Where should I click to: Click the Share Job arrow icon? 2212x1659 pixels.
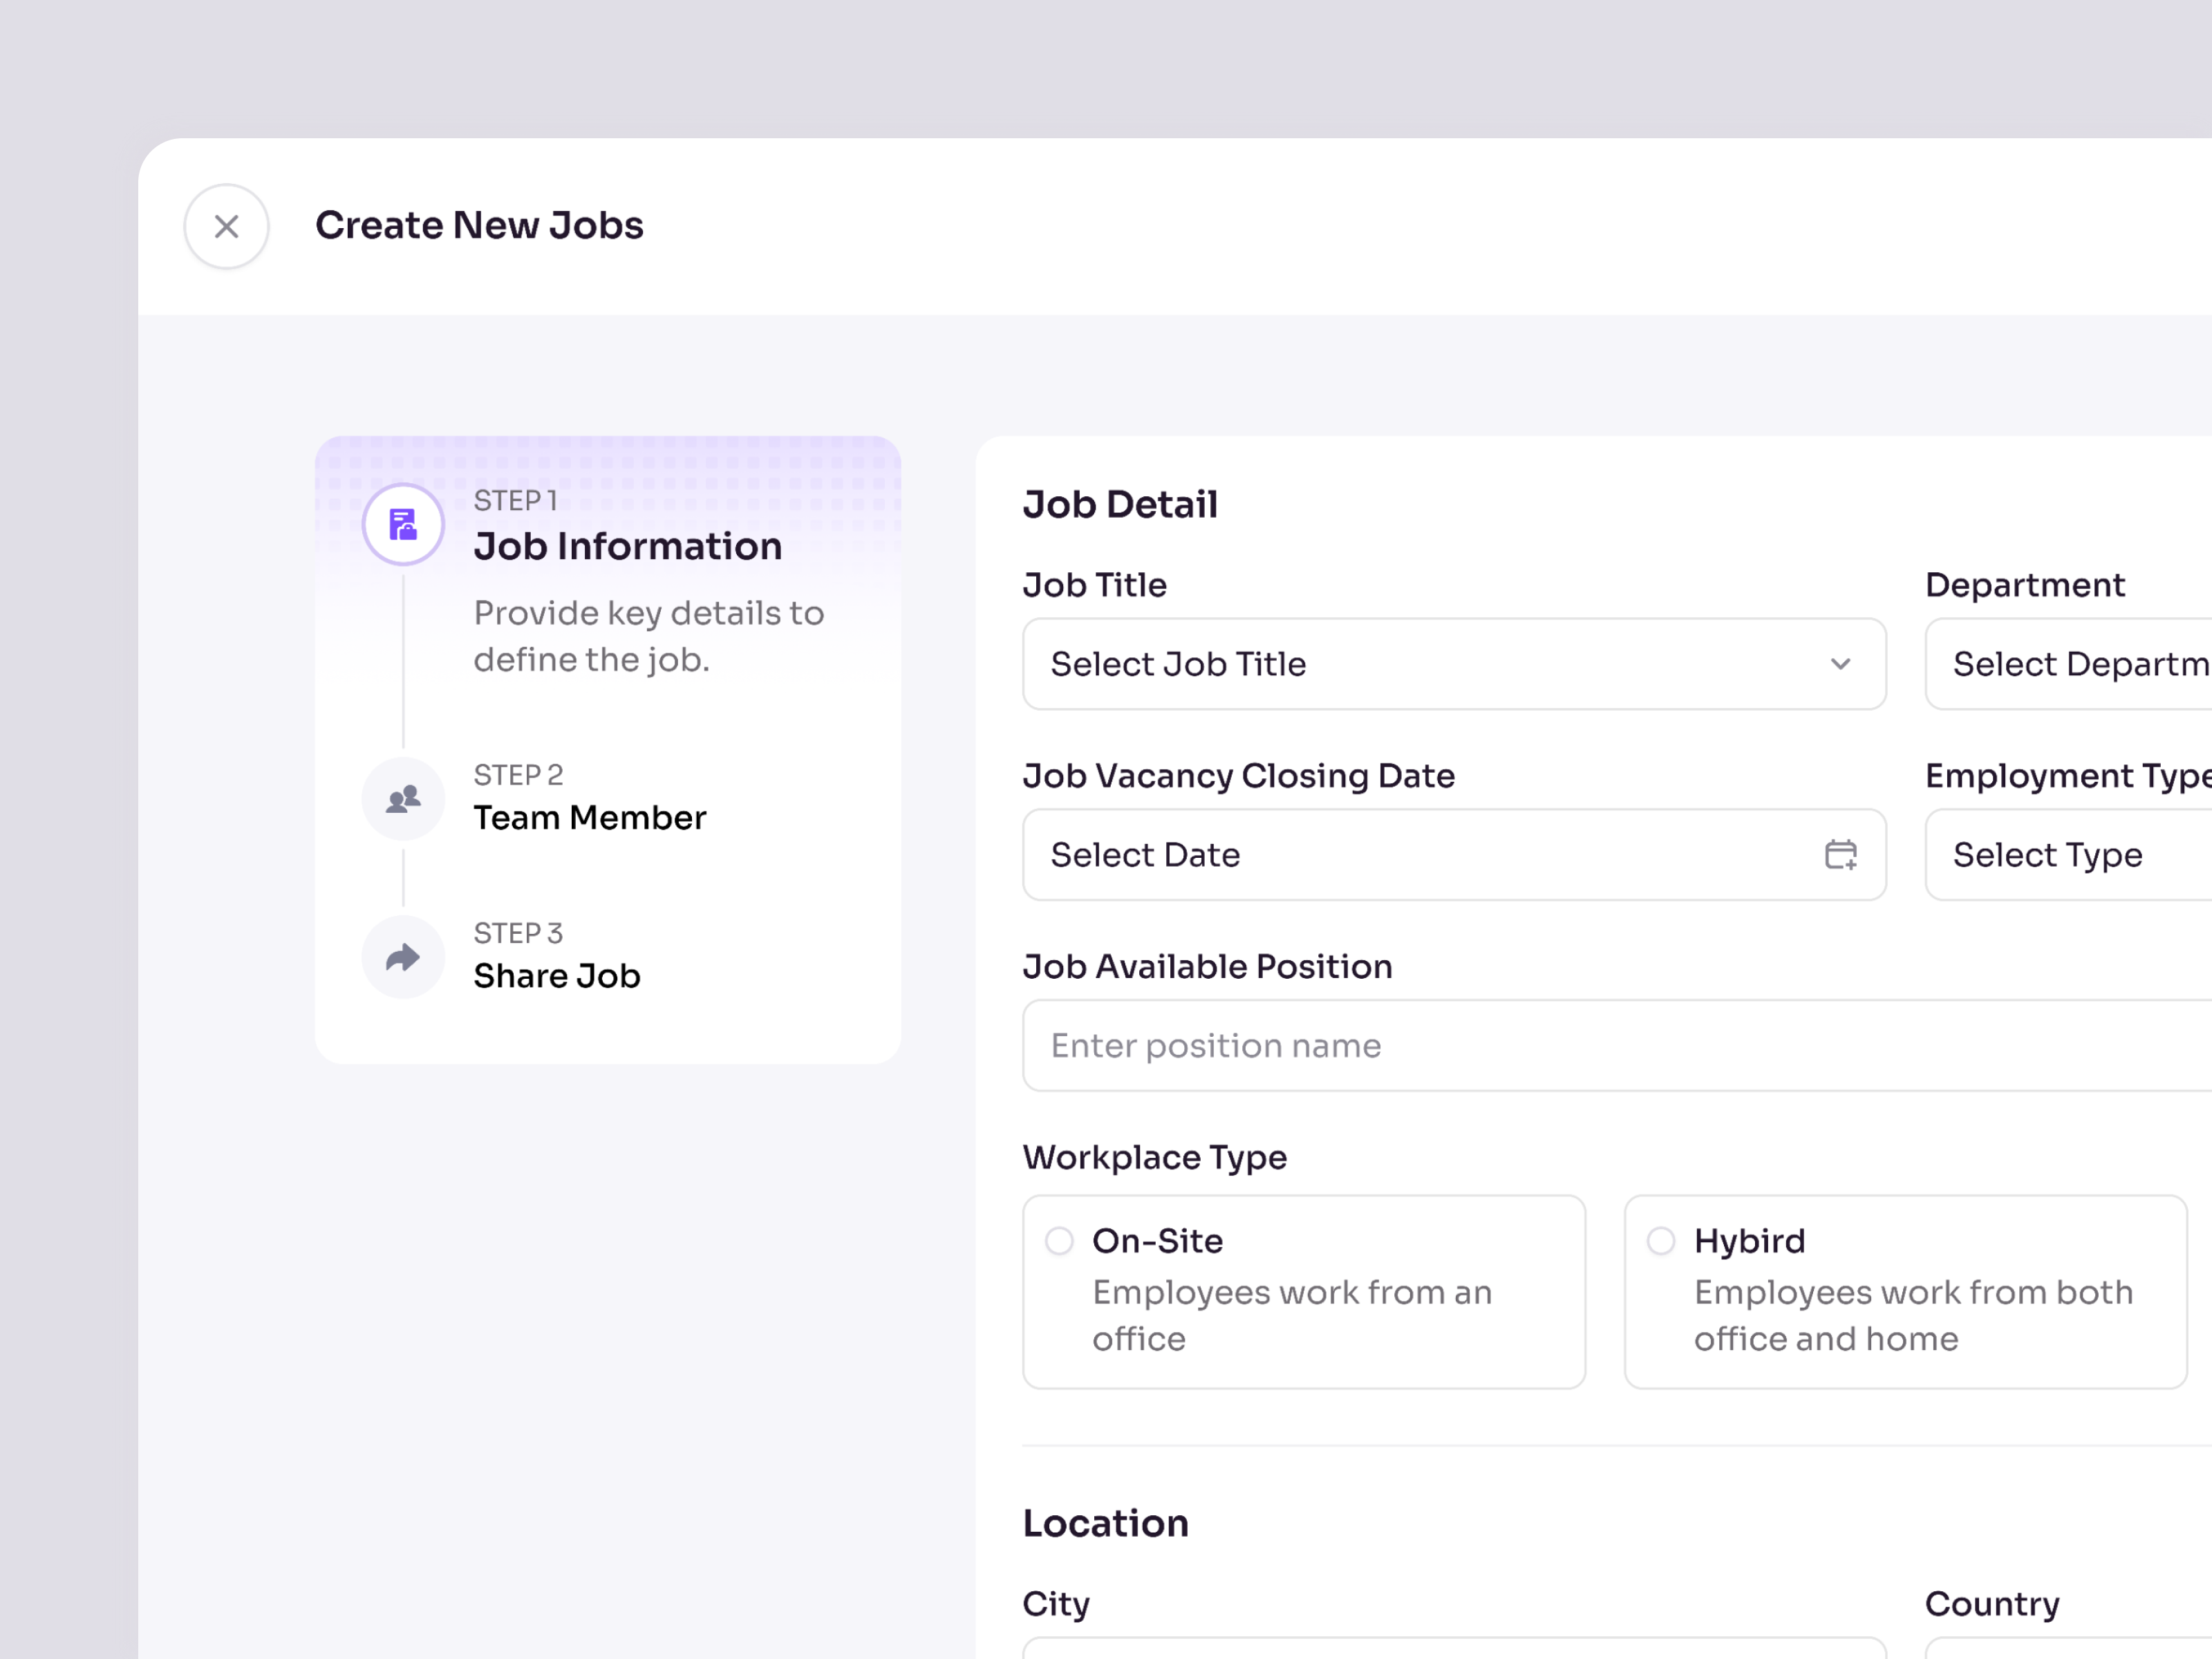403,957
